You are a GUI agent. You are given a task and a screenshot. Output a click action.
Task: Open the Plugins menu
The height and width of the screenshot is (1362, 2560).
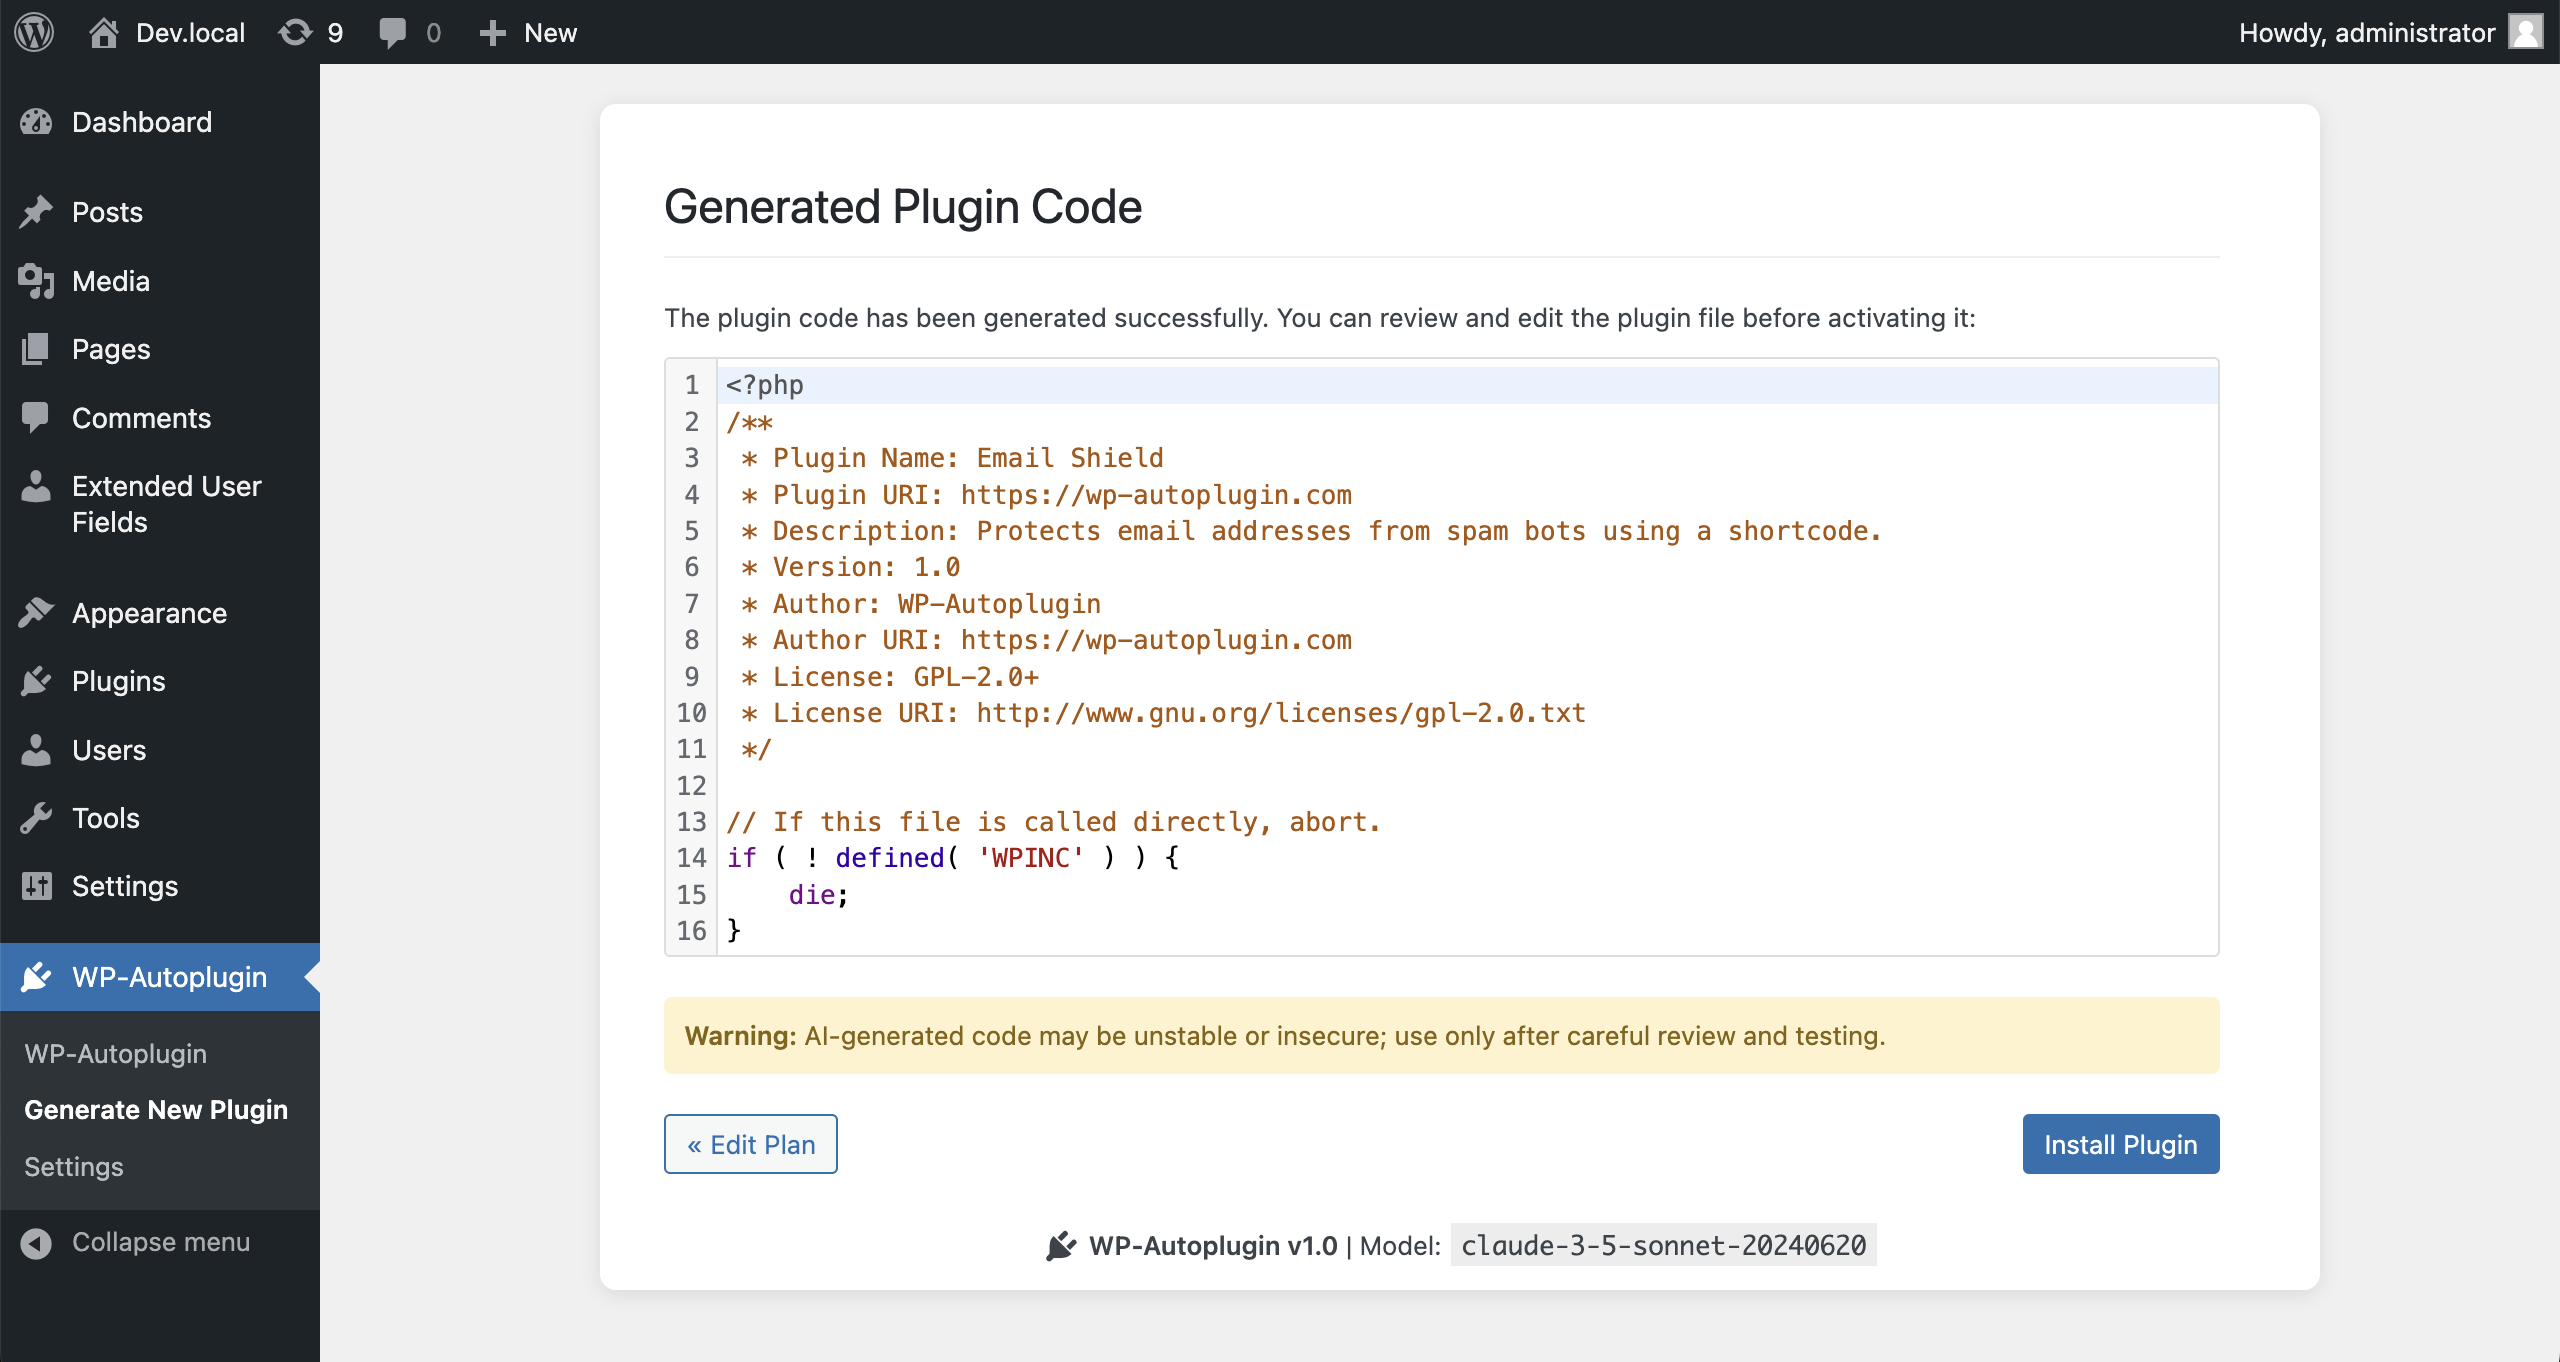(x=118, y=681)
